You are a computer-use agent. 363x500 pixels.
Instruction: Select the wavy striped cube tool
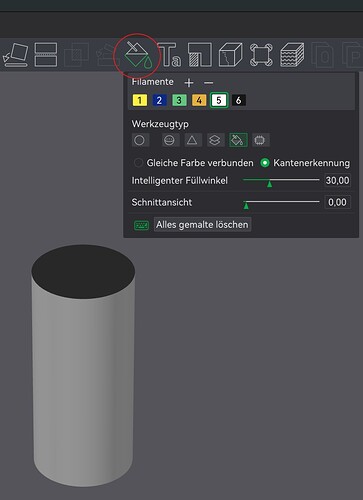coord(292,55)
